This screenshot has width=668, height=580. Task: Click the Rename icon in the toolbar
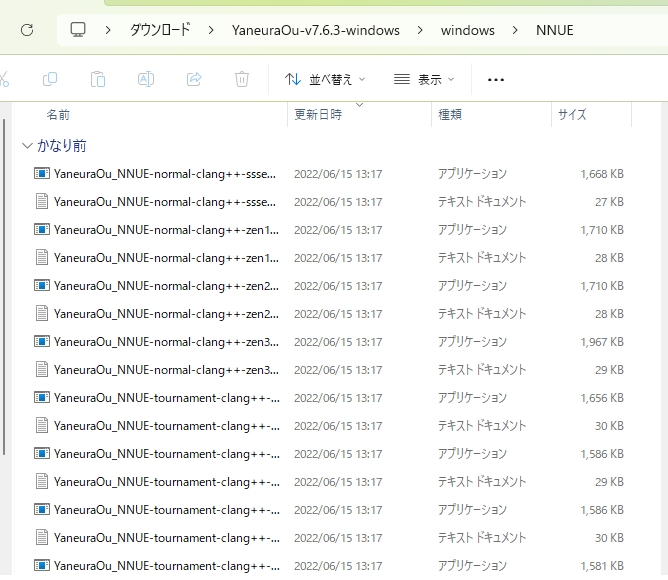click(x=146, y=79)
